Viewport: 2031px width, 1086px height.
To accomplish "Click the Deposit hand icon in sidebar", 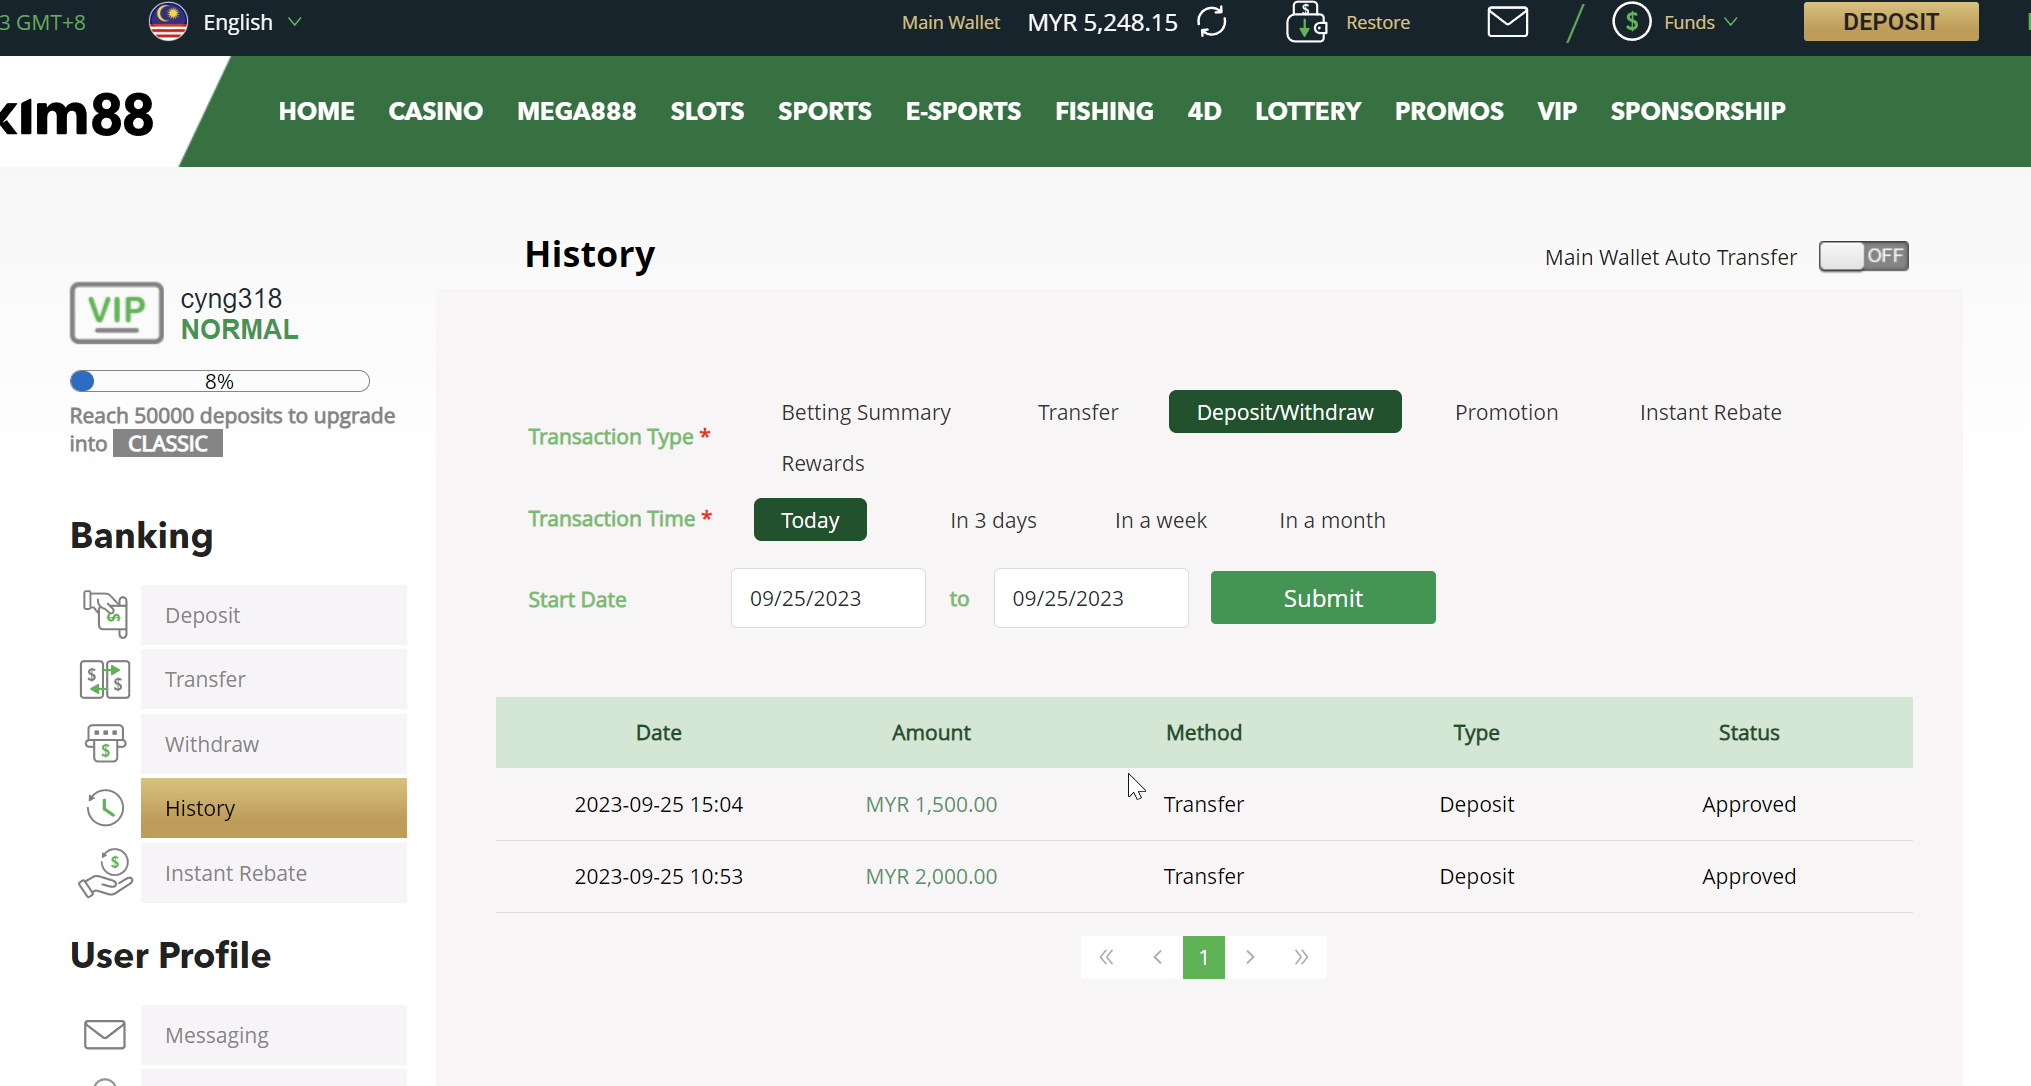I will [x=105, y=614].
